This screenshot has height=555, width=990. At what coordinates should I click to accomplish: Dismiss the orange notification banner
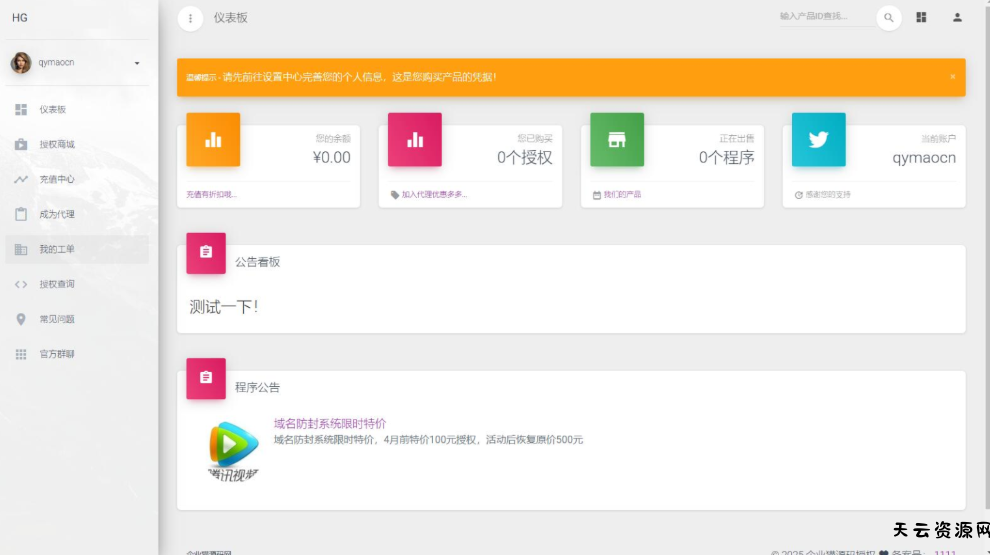[952, 77]
